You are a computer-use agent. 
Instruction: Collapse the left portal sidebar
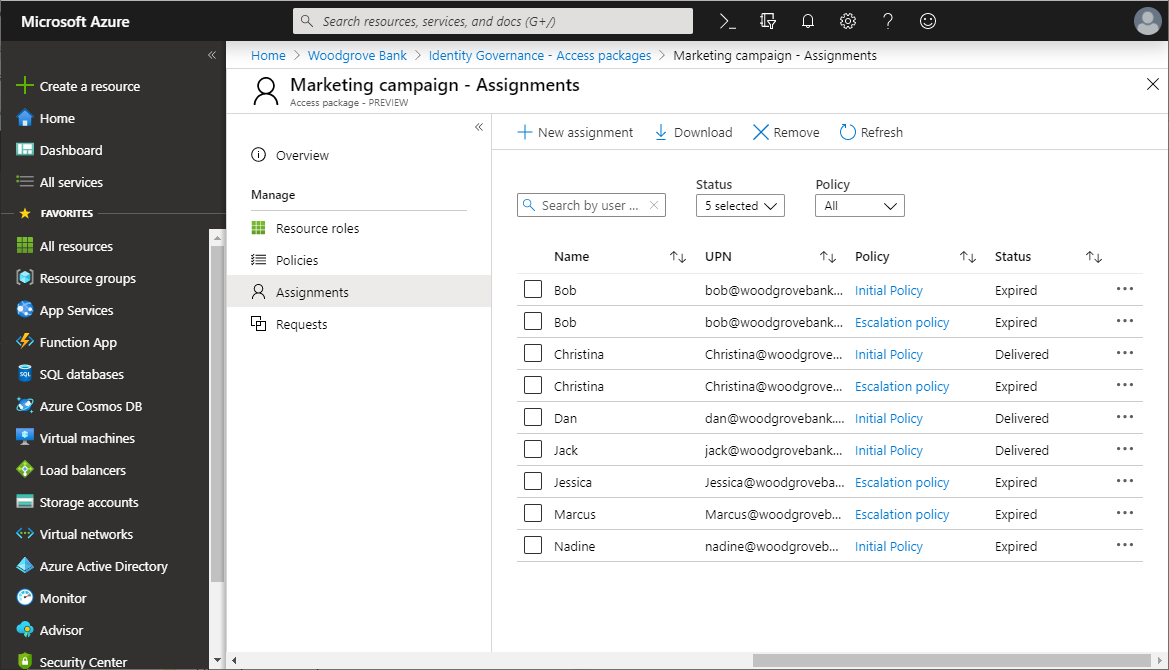tap(211, 55)
